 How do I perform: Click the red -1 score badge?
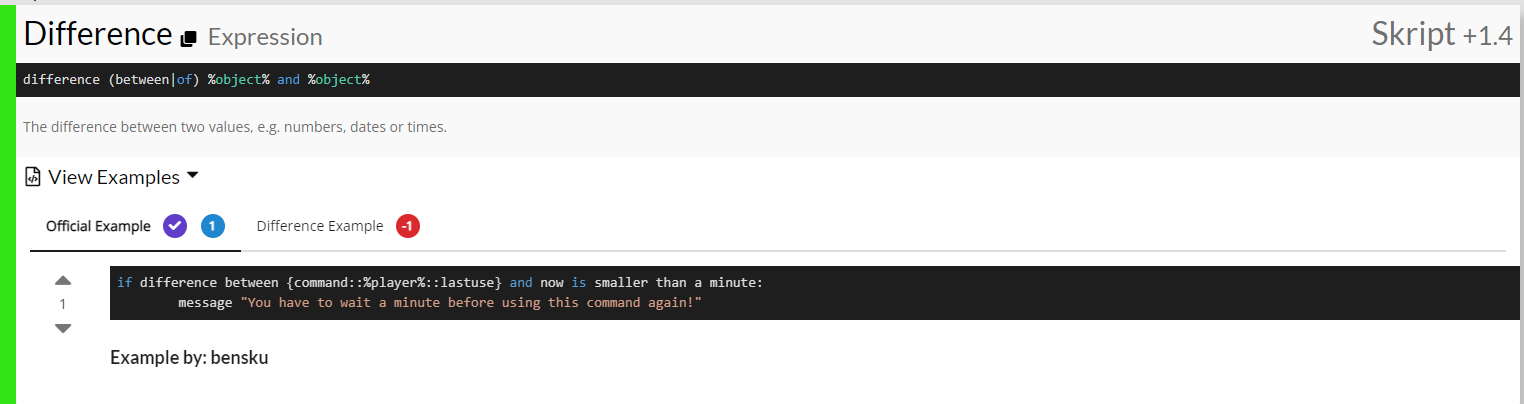(407, 226)
